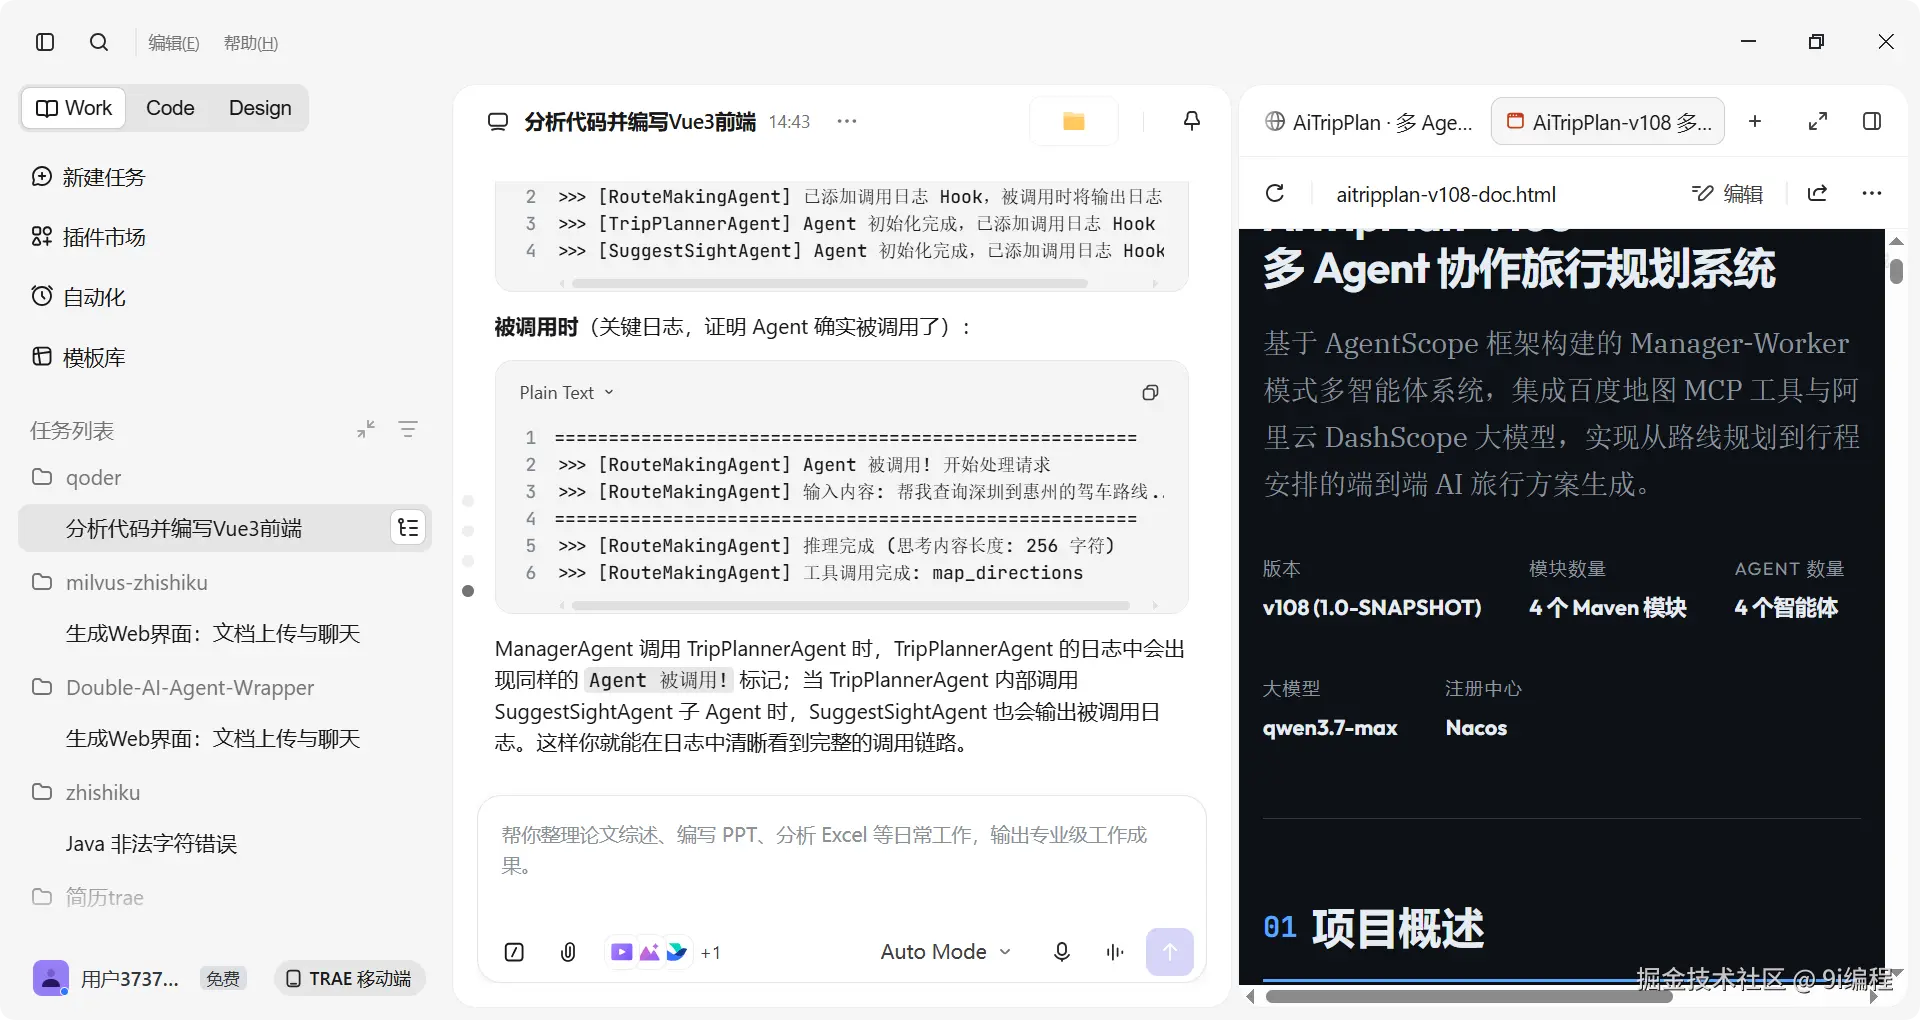
Task: Start voice input with the microphone icon
Action: tap(1062, 952)
